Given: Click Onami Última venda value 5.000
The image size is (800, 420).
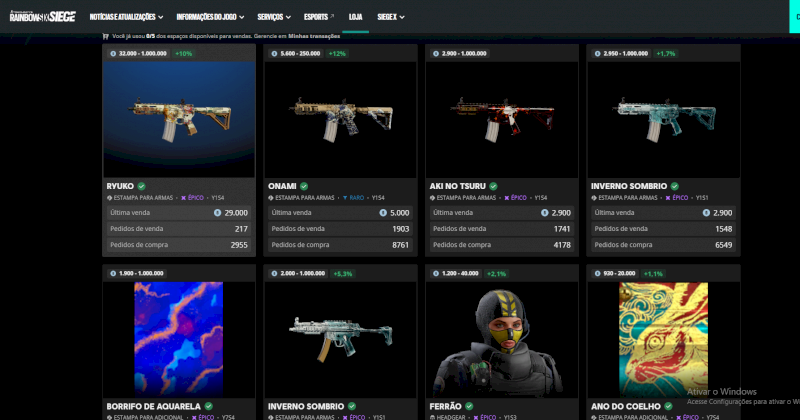Looking at the screenshot, I should [x=399, y=213].
